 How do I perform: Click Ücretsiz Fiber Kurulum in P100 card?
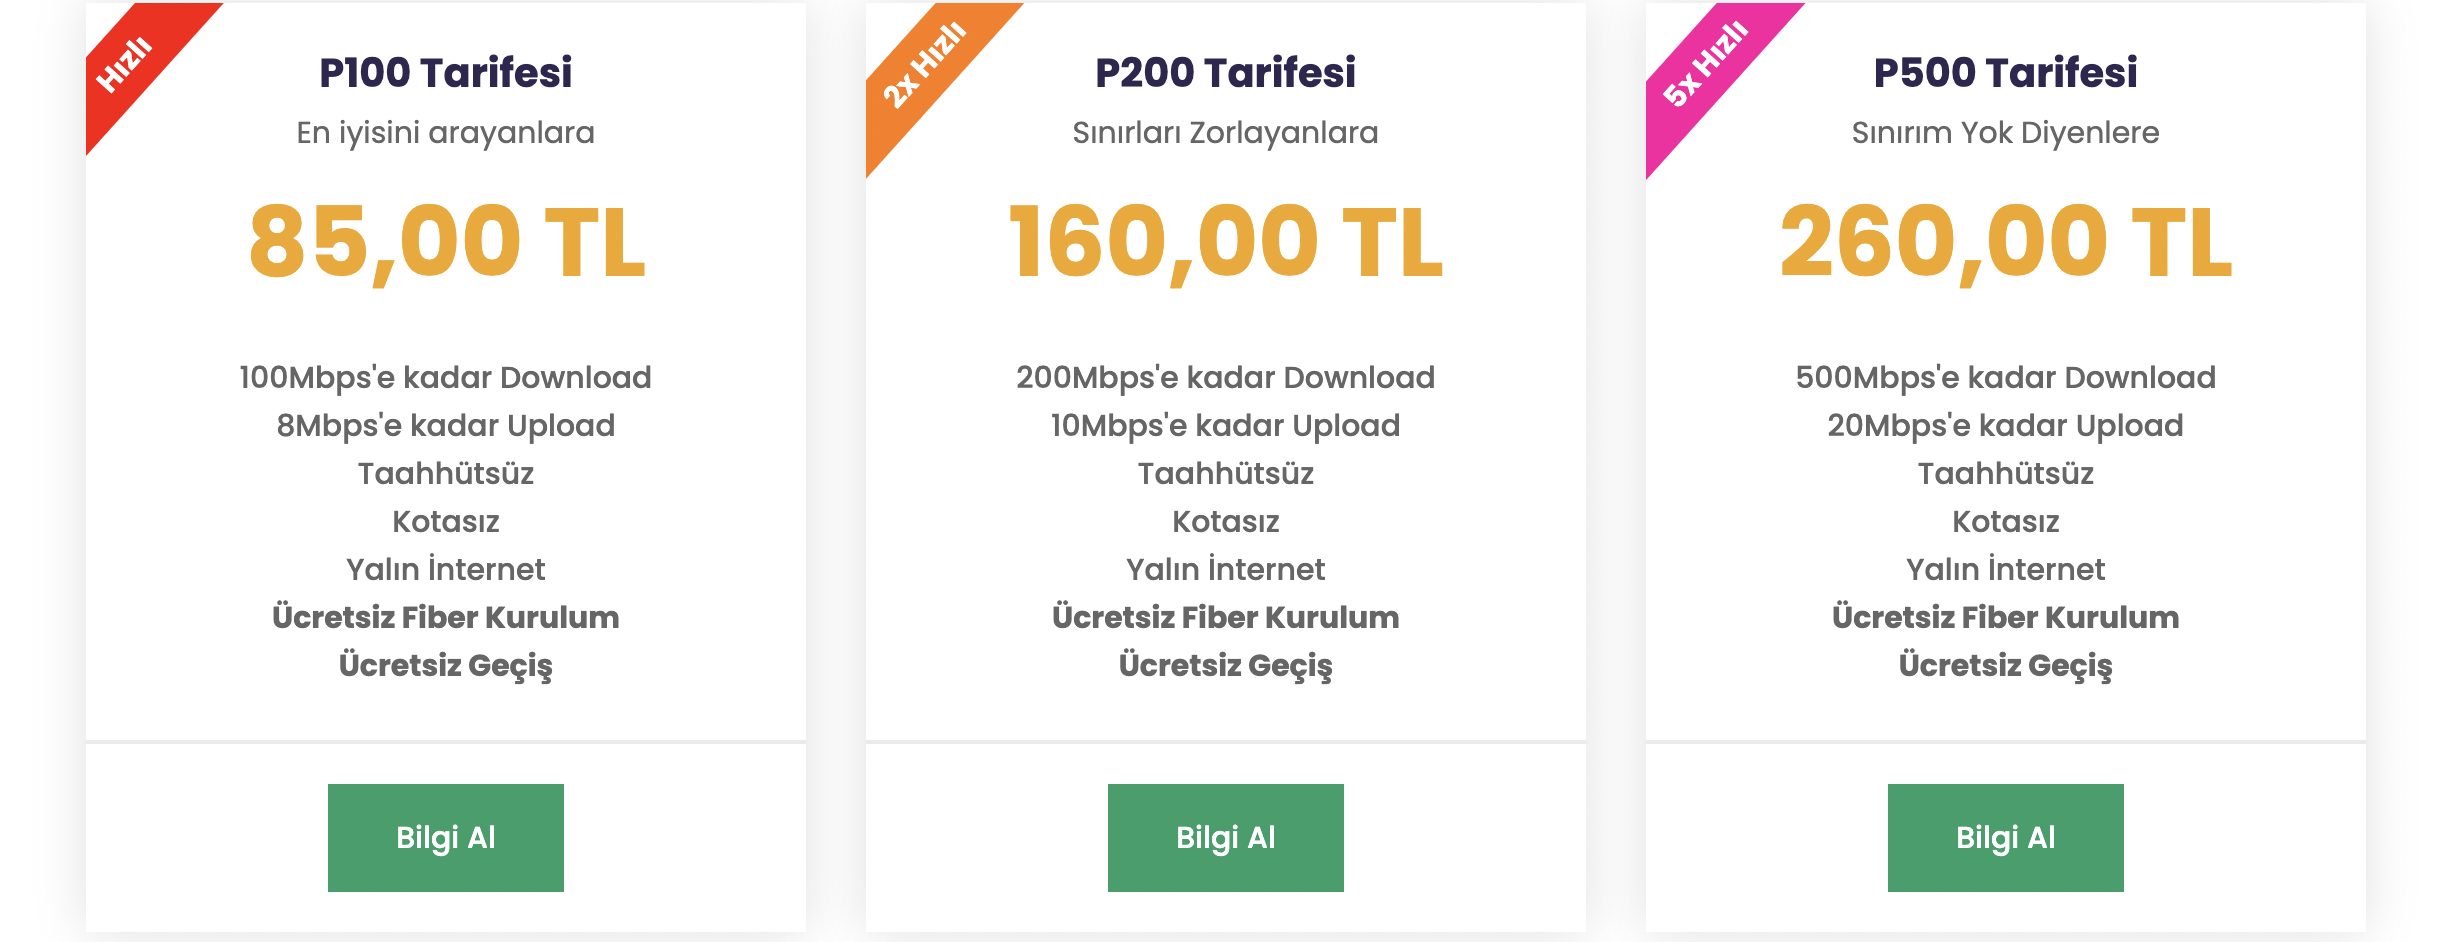[446, 617]
